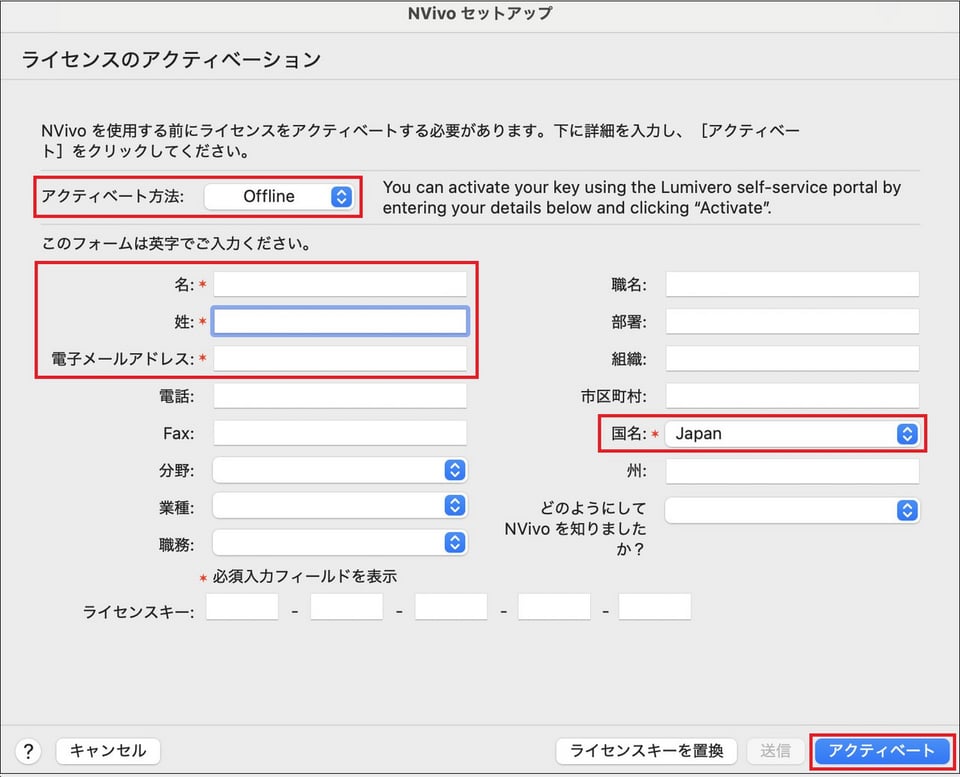Click into the 電話 field
Image resolution: width=960 pixels, height=777 pixels.
tap(340, 396)
